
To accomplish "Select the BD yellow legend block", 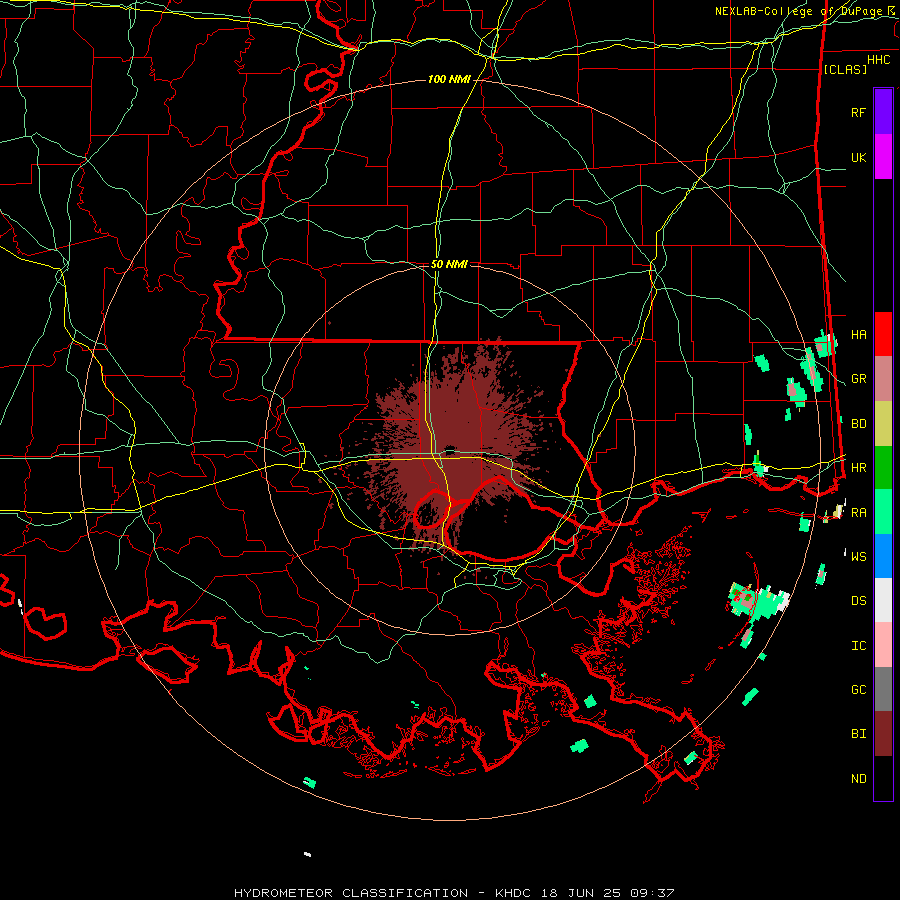I will point(883,424).
